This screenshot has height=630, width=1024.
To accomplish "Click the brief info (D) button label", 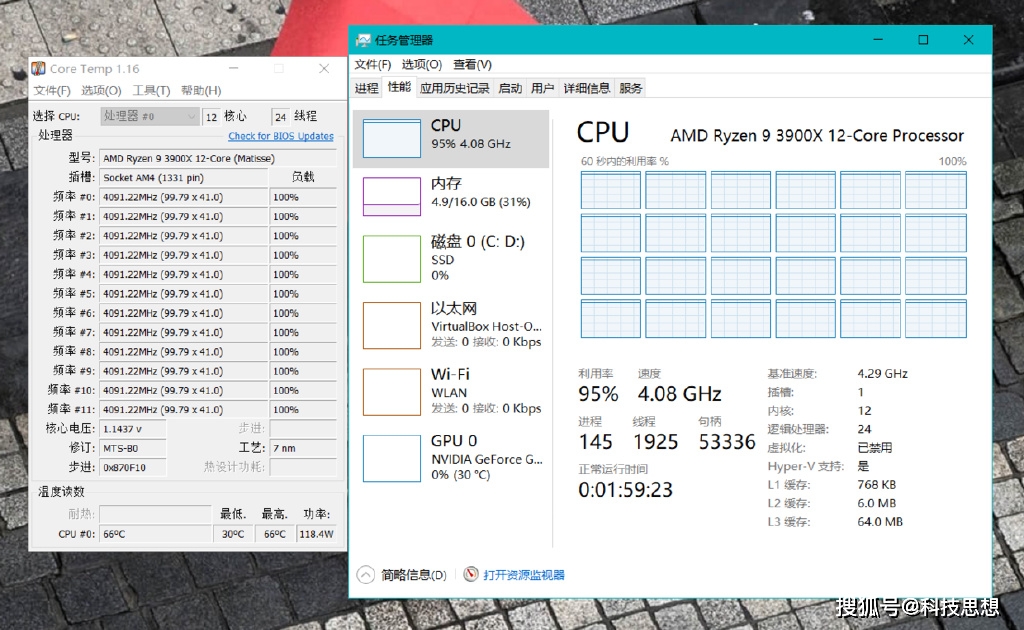I will (x=414, y=575).
